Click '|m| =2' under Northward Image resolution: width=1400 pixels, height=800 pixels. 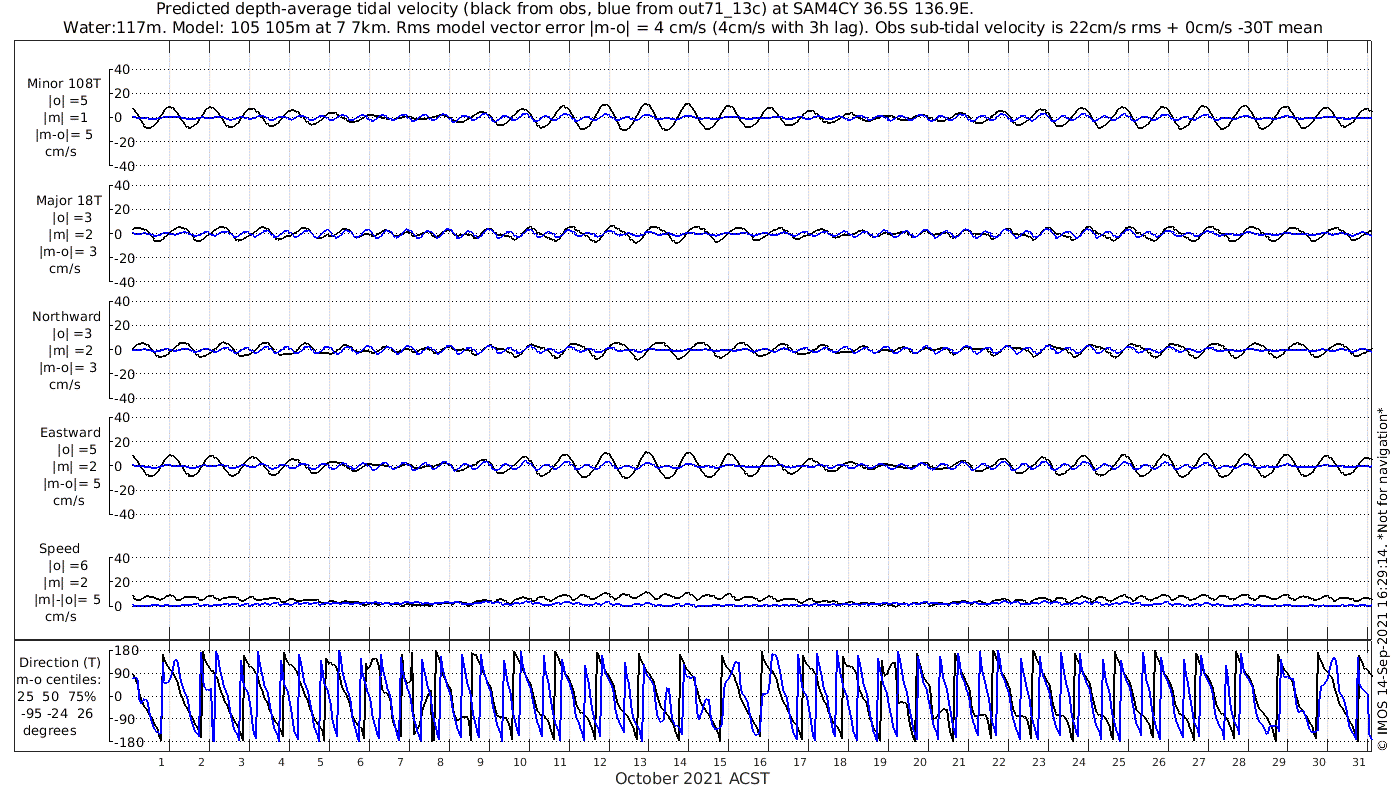(x=69, y=350)
